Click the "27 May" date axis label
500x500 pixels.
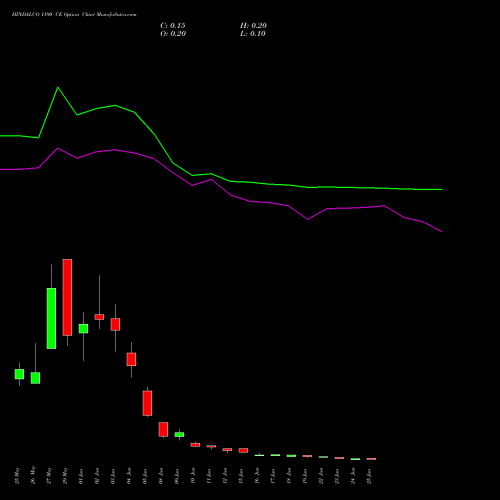point(49,476)
